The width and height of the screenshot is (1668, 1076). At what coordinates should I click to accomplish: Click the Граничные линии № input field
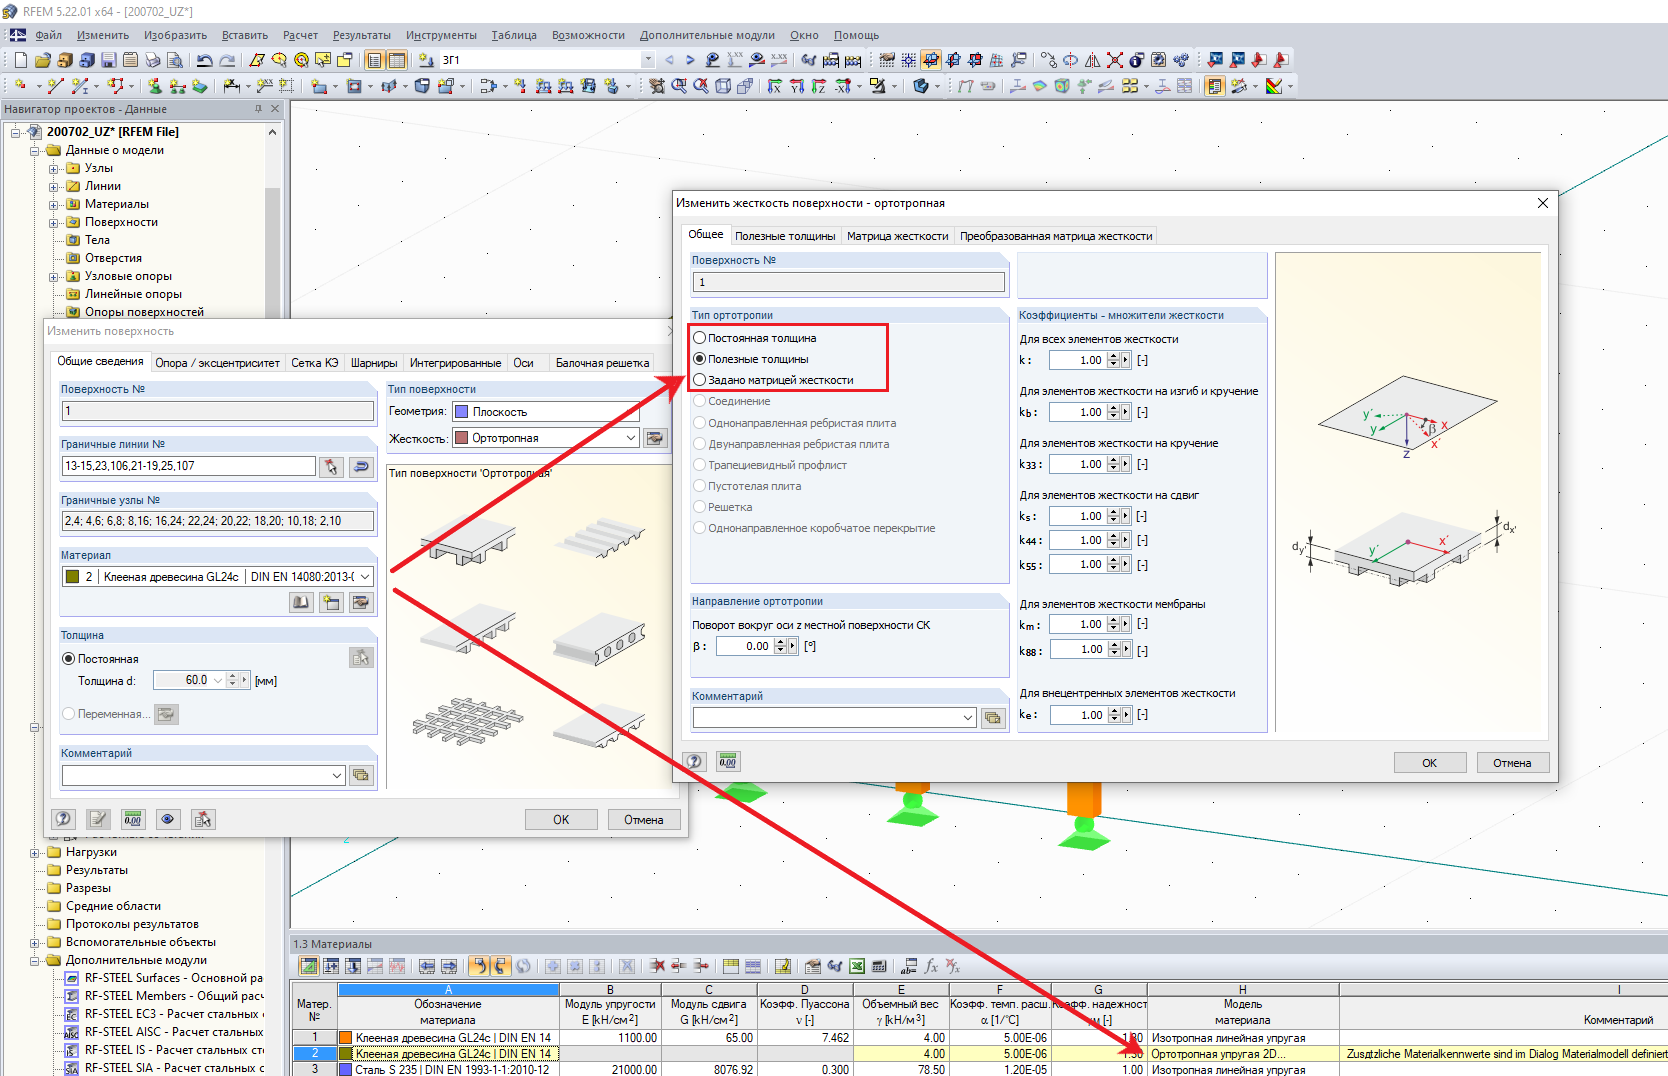click(189, 466)
